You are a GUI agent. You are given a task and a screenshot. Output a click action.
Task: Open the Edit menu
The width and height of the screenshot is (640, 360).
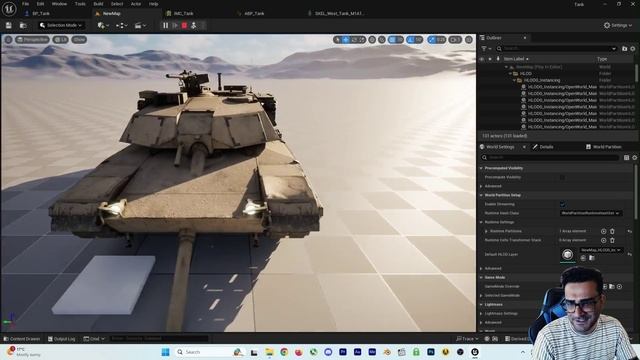(40, 4)
